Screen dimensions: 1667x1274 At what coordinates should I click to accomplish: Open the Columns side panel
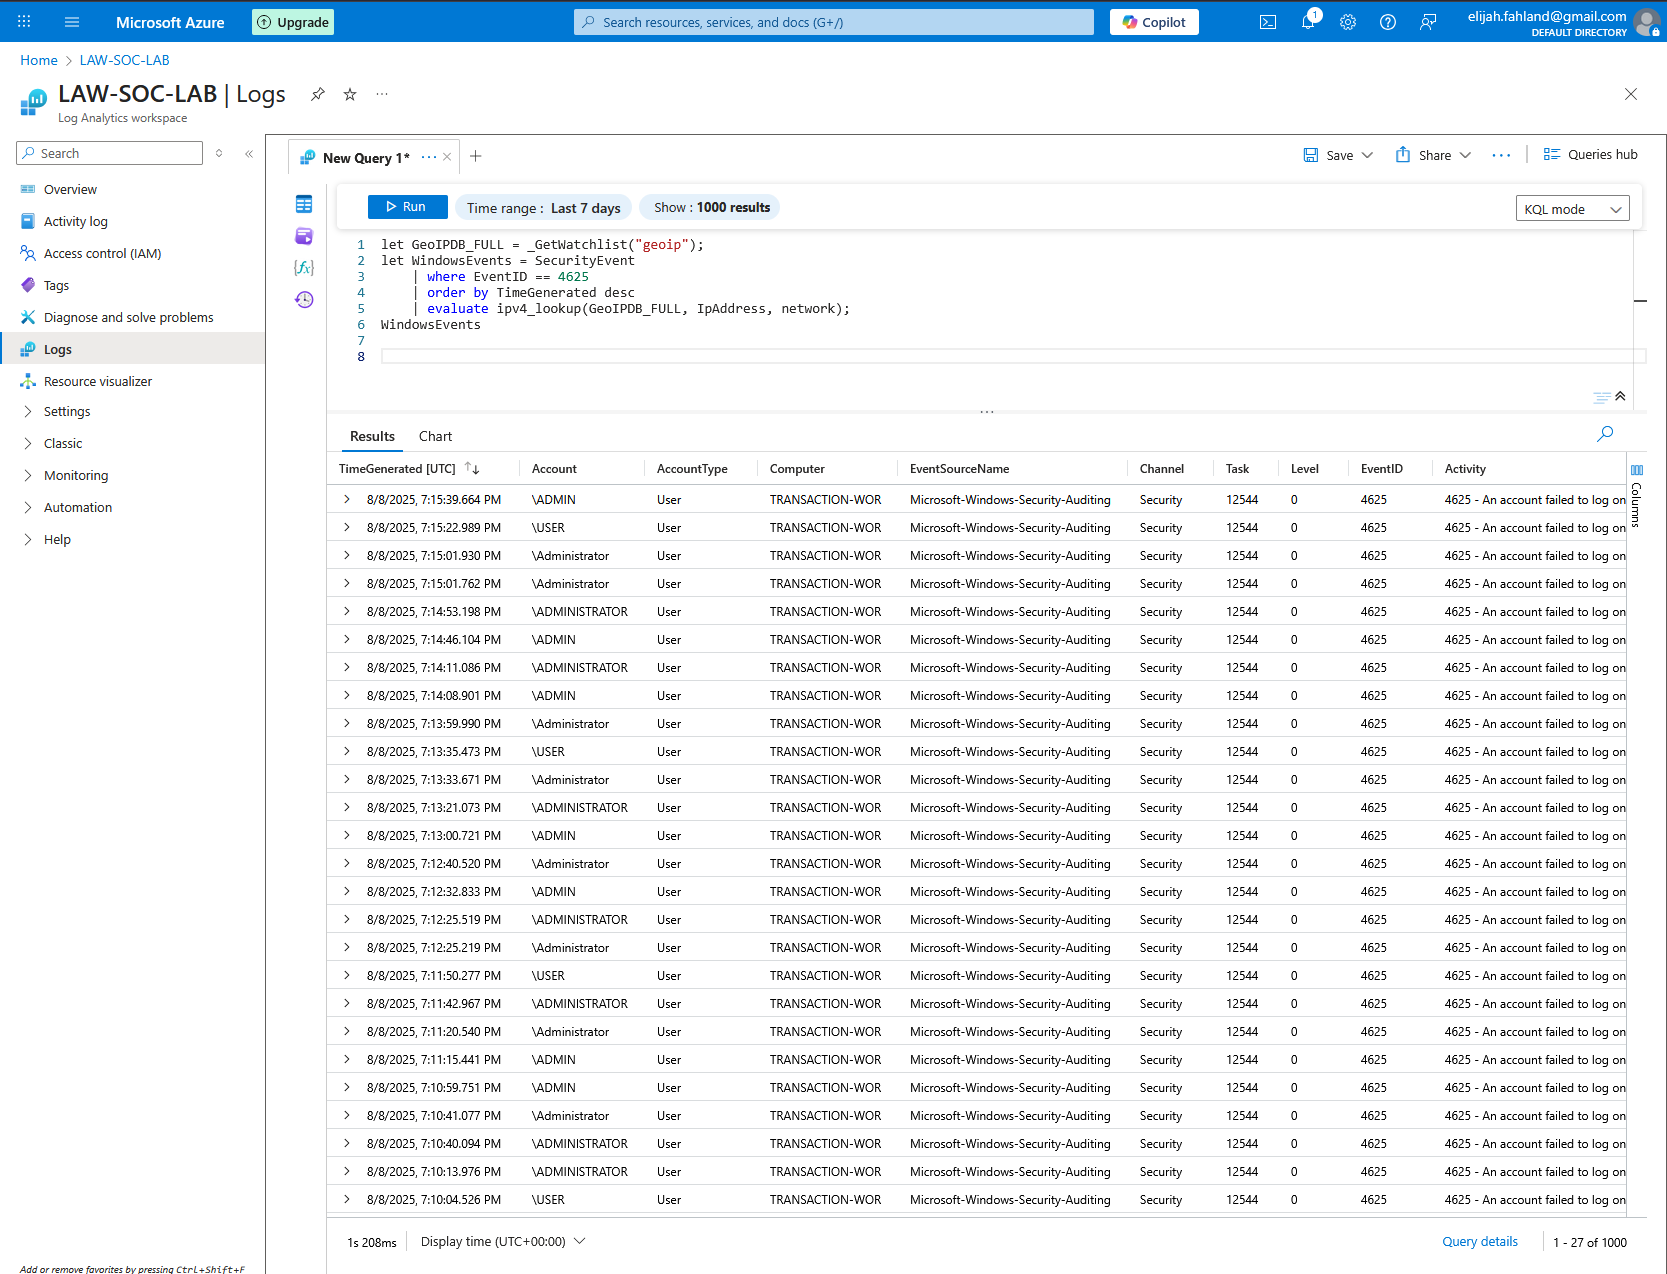pyautogui.click(x=1636, y=495)
